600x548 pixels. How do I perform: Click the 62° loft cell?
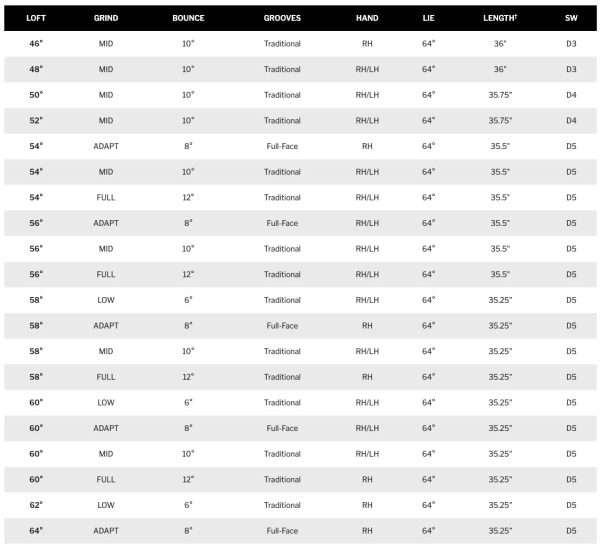[x=35, y=505]
